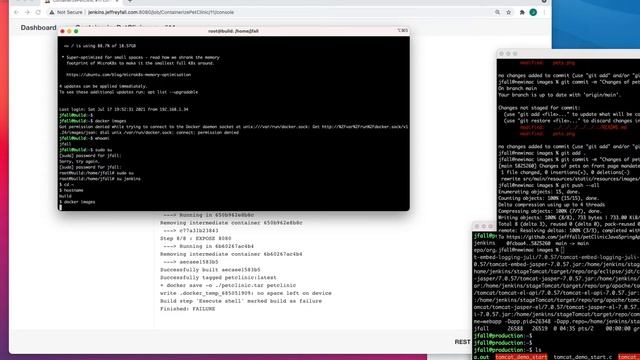Click the 'whoami' command line in the terminal

pyautogui.click(x=84, y=138)
